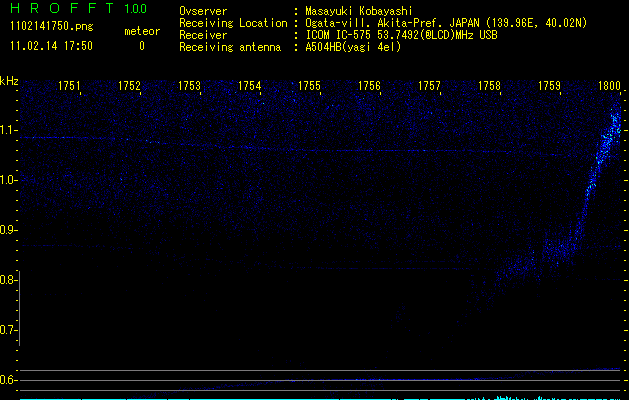Screen dimensions: 629x400
Task: Click time marker 1757
Action: [429, 86]
